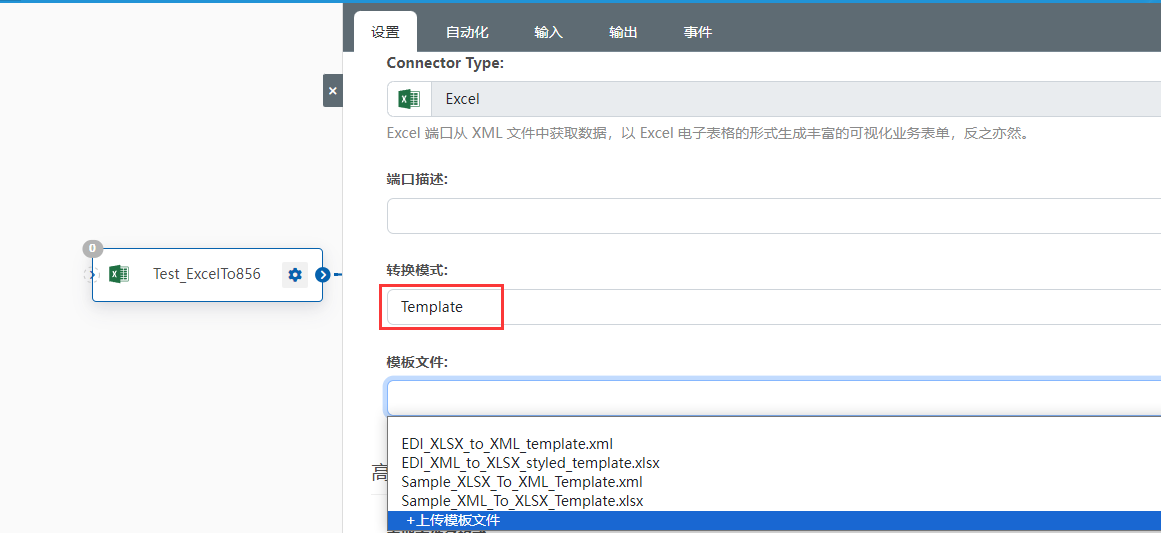Click the Excel icon beside Connector Type

409,99
